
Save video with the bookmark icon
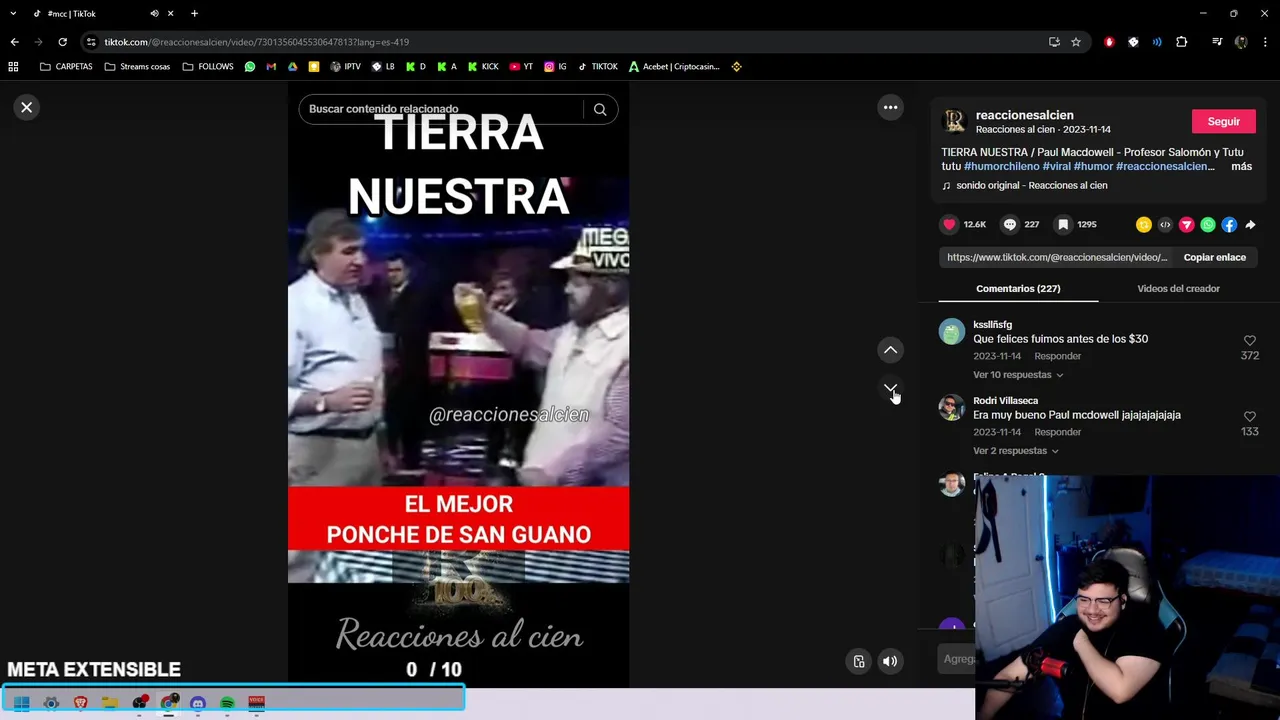tap(1063, 225)
